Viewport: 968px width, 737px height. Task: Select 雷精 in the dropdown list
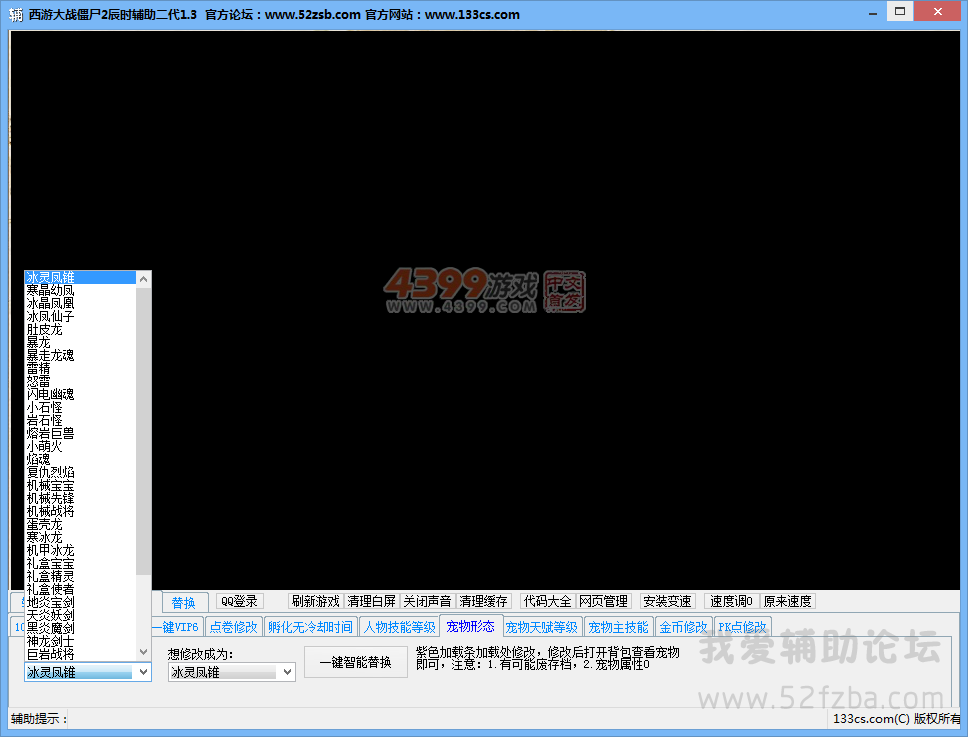[x=80, y=368]
